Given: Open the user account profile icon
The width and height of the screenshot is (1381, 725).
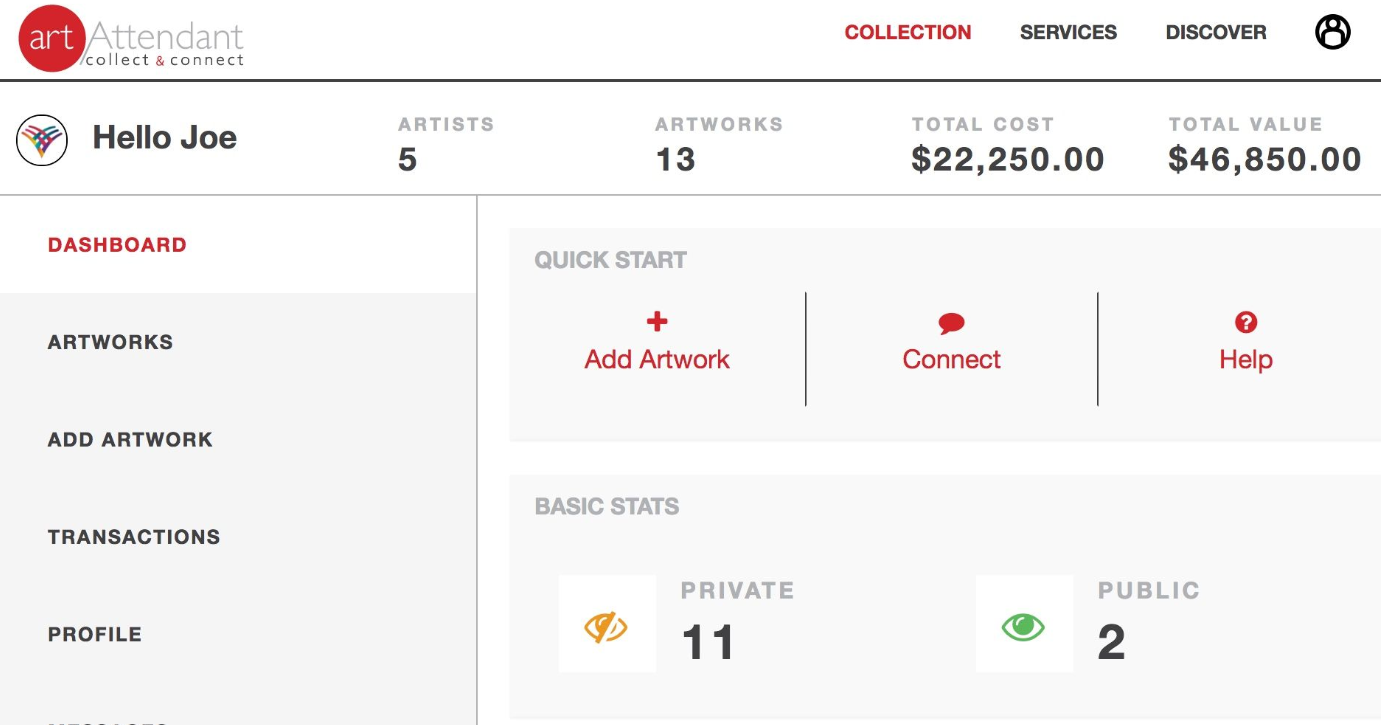Looking at the screenshot, I should click(x=1332, y=32).
